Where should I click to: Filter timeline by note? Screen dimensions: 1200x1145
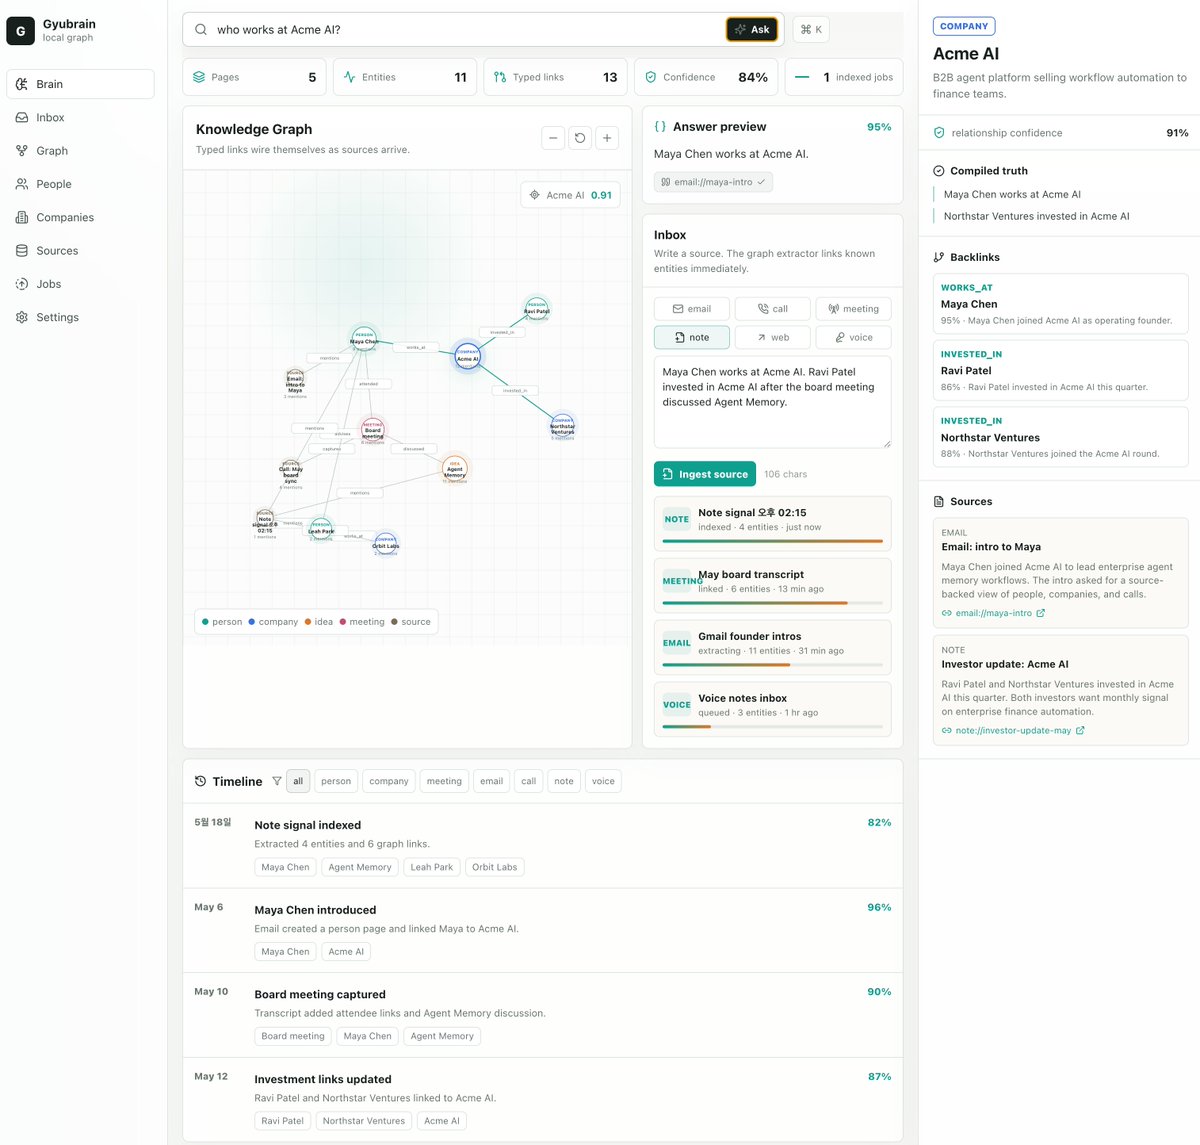coord(564,781)
